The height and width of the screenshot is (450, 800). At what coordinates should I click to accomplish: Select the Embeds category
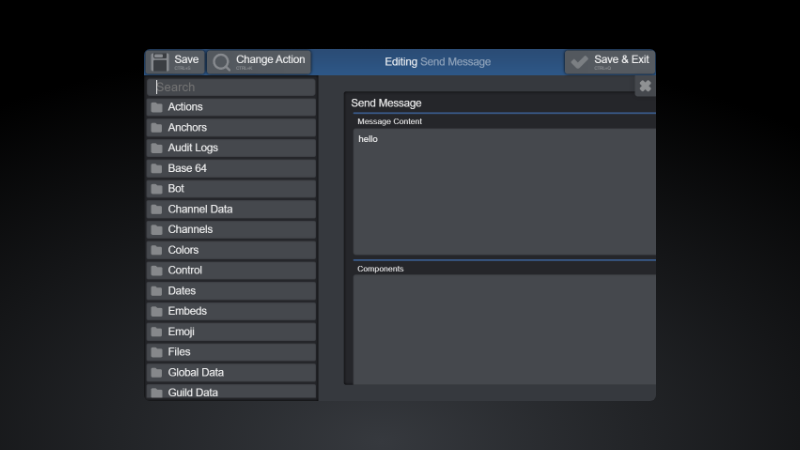point(187,311)
